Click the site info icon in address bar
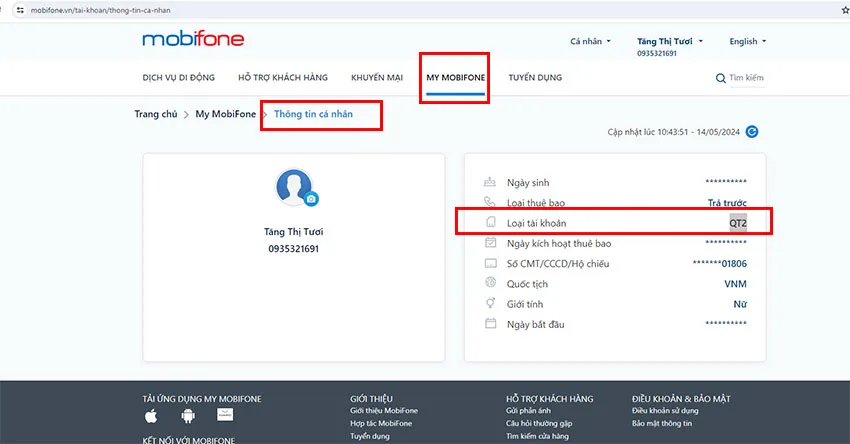 click(x=20, y=10)
